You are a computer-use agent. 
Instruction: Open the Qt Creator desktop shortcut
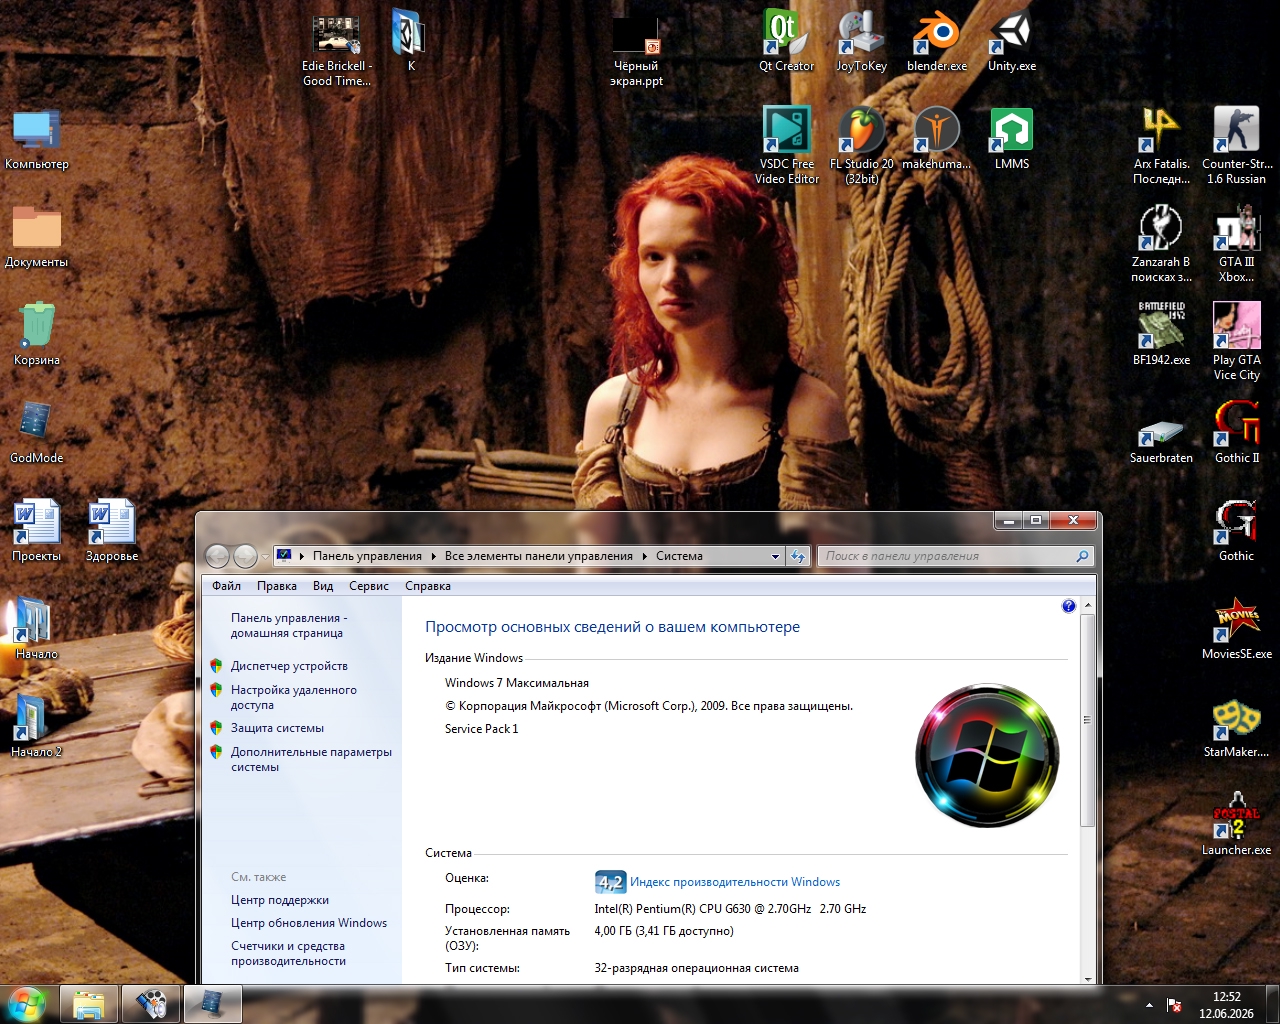(x=786, y=40)
